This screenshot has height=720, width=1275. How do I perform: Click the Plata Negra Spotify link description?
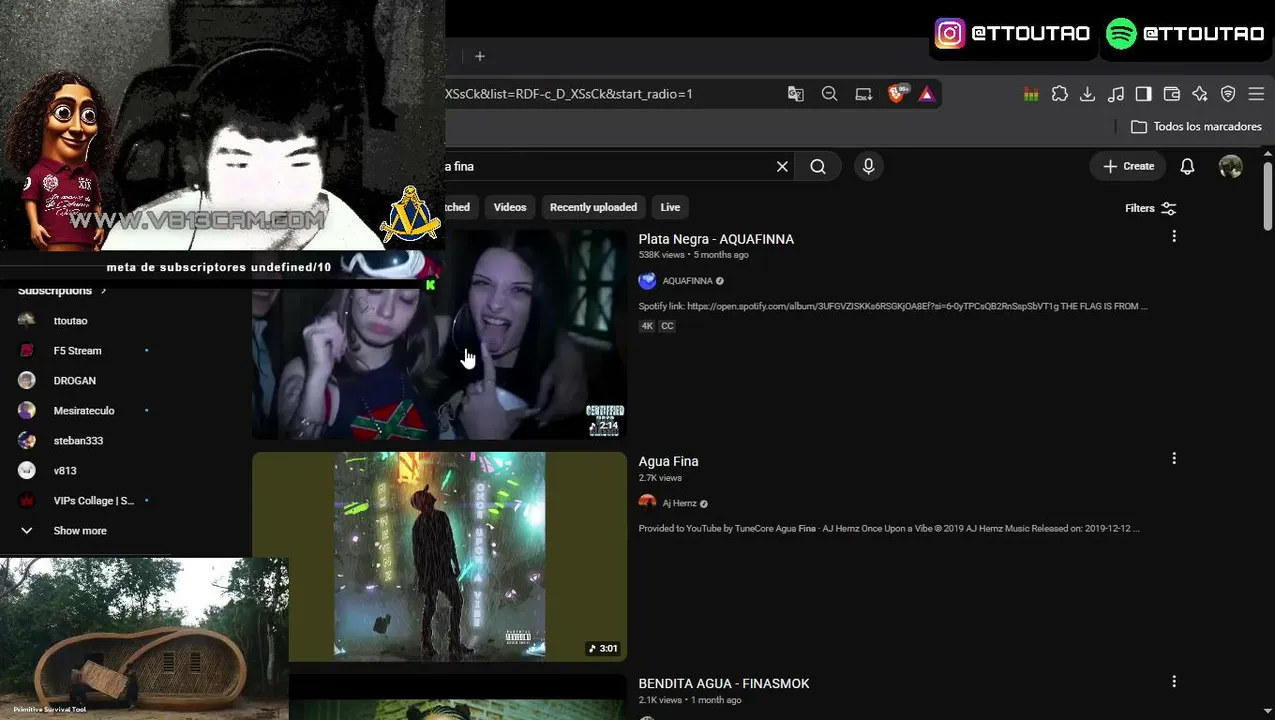pyautogui.click(x=893, y=306)
